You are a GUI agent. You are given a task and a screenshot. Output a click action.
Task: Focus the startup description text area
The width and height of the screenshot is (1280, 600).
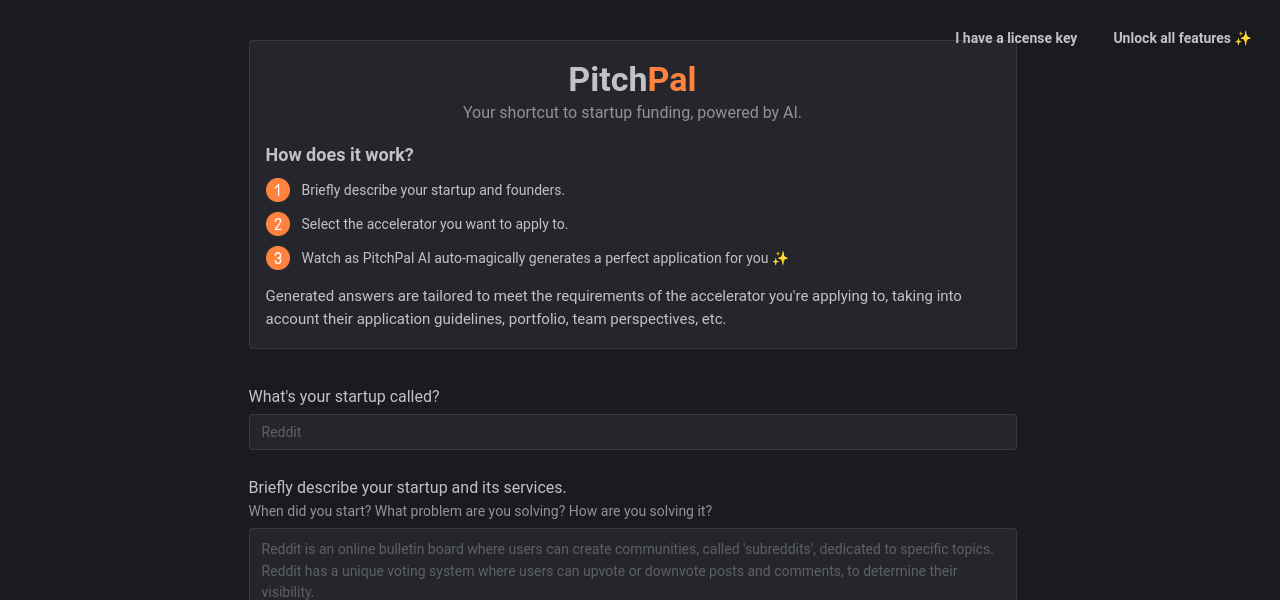pyautogui.click(x=632, y=565)
